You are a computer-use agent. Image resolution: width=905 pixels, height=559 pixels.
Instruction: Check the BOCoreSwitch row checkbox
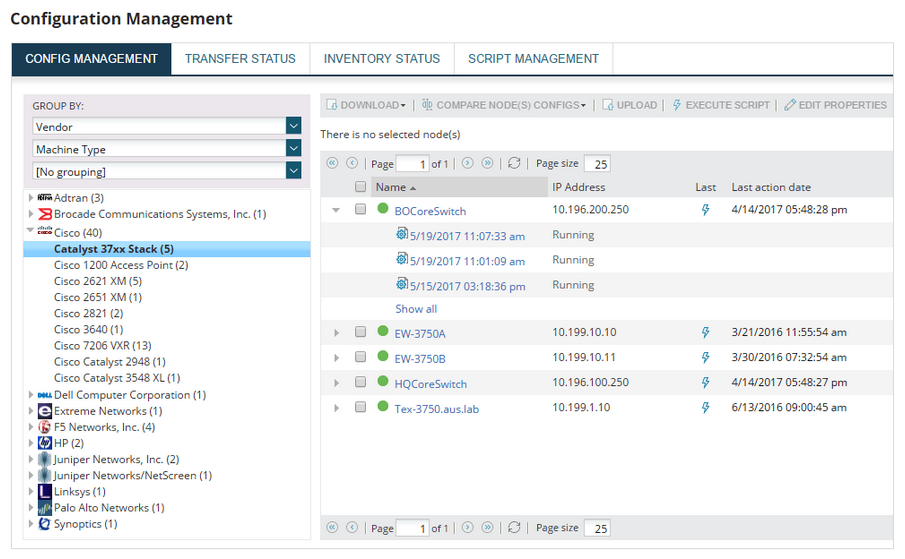[x=361, y=209]
